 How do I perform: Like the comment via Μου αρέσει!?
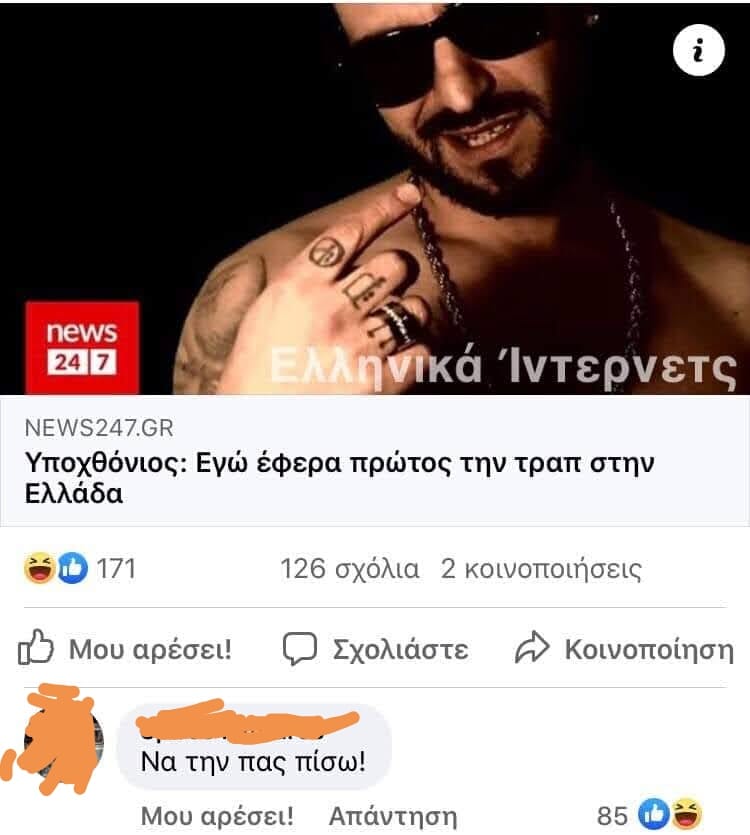pos(217,816)
